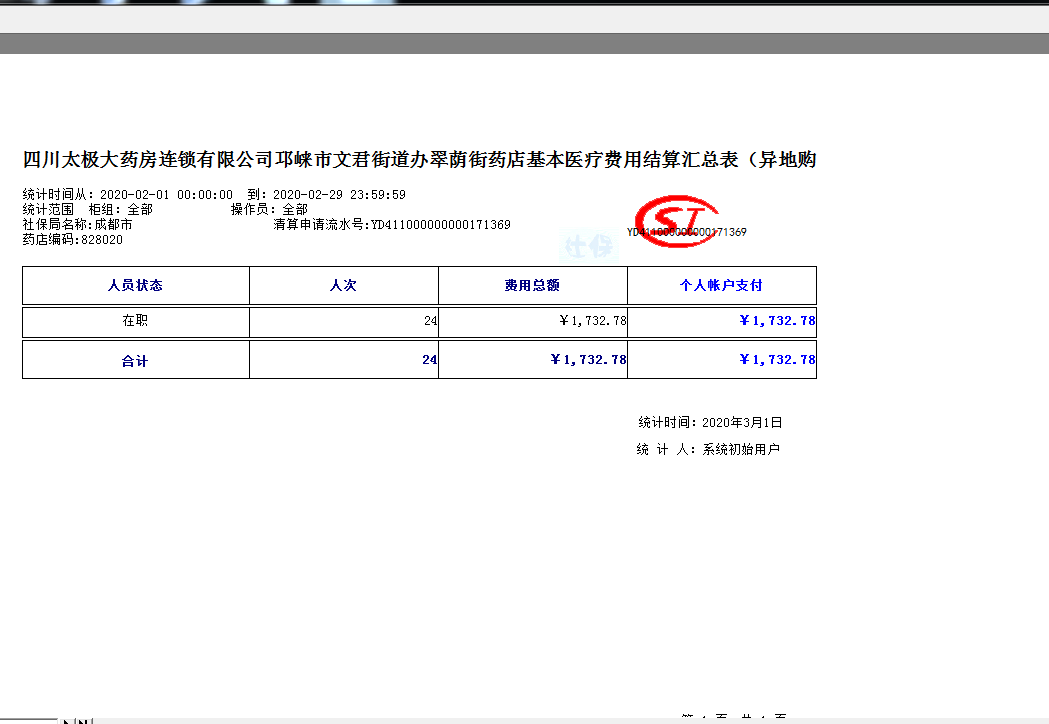The image size is (1049, 724).
Task: Click 统计时间: 2020年3月1日
Action: [x=710, y=422]
